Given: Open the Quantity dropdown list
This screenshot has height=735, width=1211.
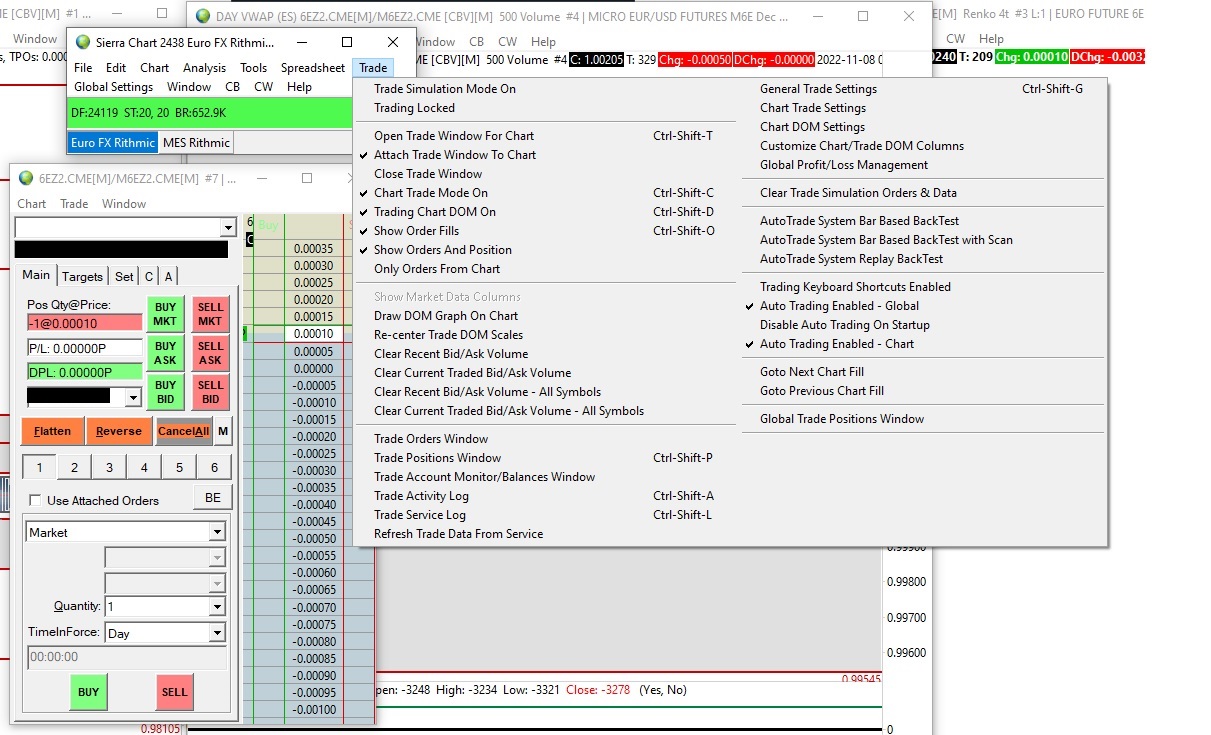Looking at the screenshot, I should pyautogui.click(x=217, y=606).
